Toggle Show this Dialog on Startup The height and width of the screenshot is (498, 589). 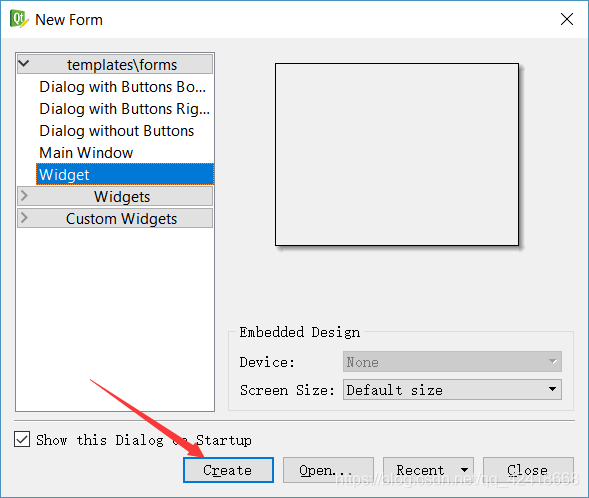pos(22,439)
